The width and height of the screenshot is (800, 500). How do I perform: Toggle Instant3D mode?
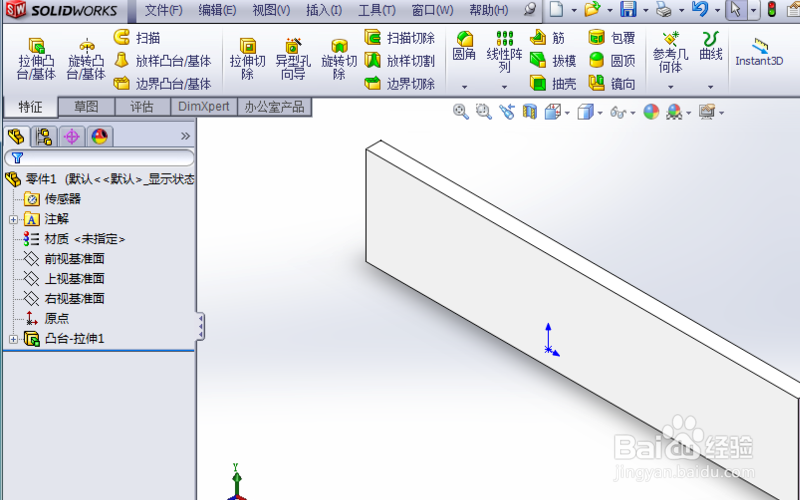click(x=759, y=52)
